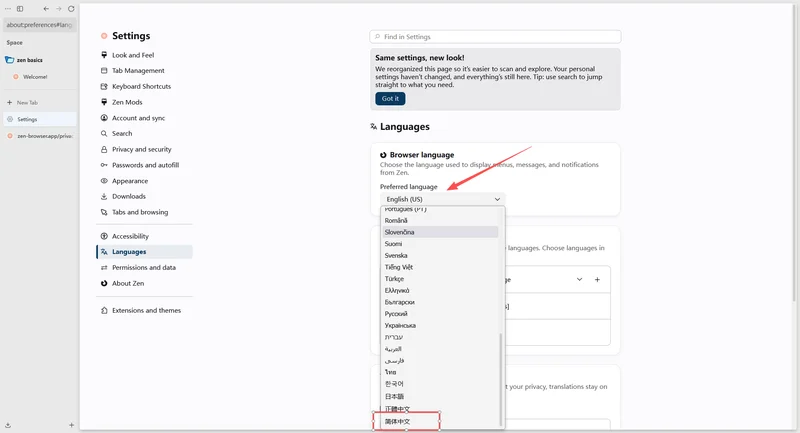The height and width of the screenshot is (433, 800).
Task: Click the Space label in sidebar
Action: 14,43
